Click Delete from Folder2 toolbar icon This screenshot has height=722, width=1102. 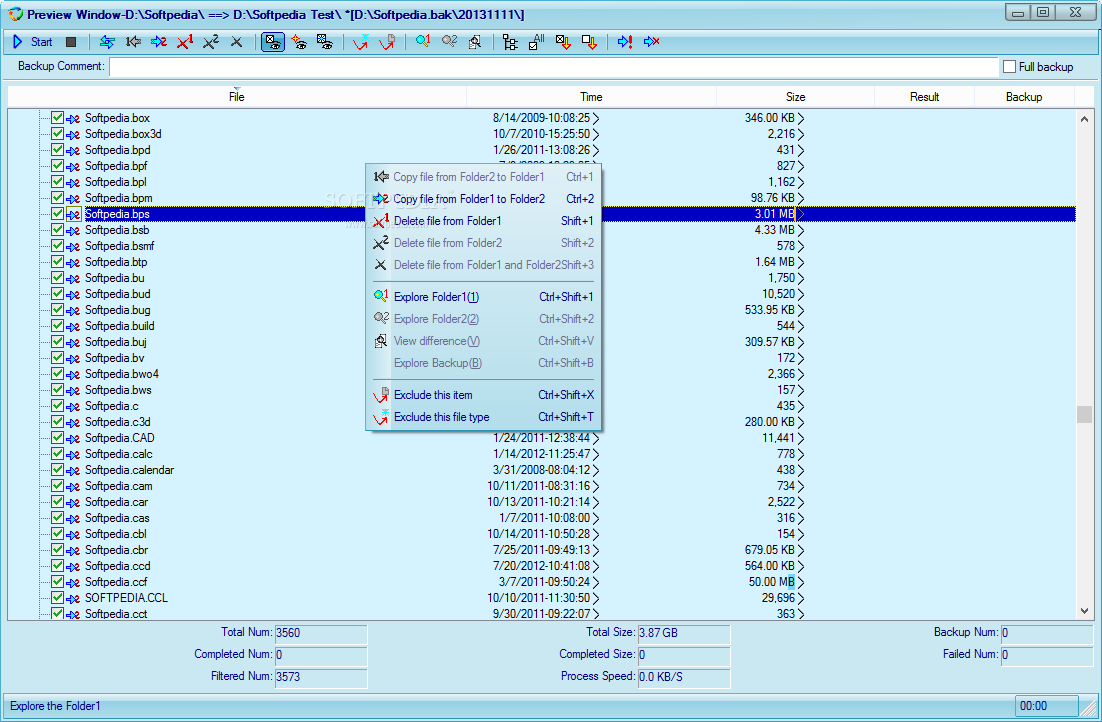211,42
